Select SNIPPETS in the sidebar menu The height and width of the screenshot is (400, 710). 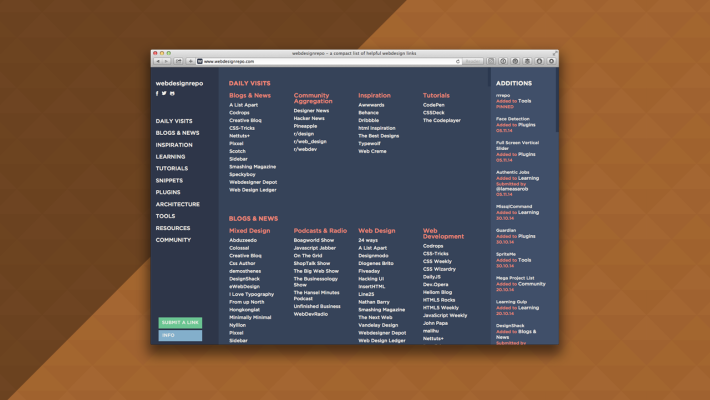[169, 180]
